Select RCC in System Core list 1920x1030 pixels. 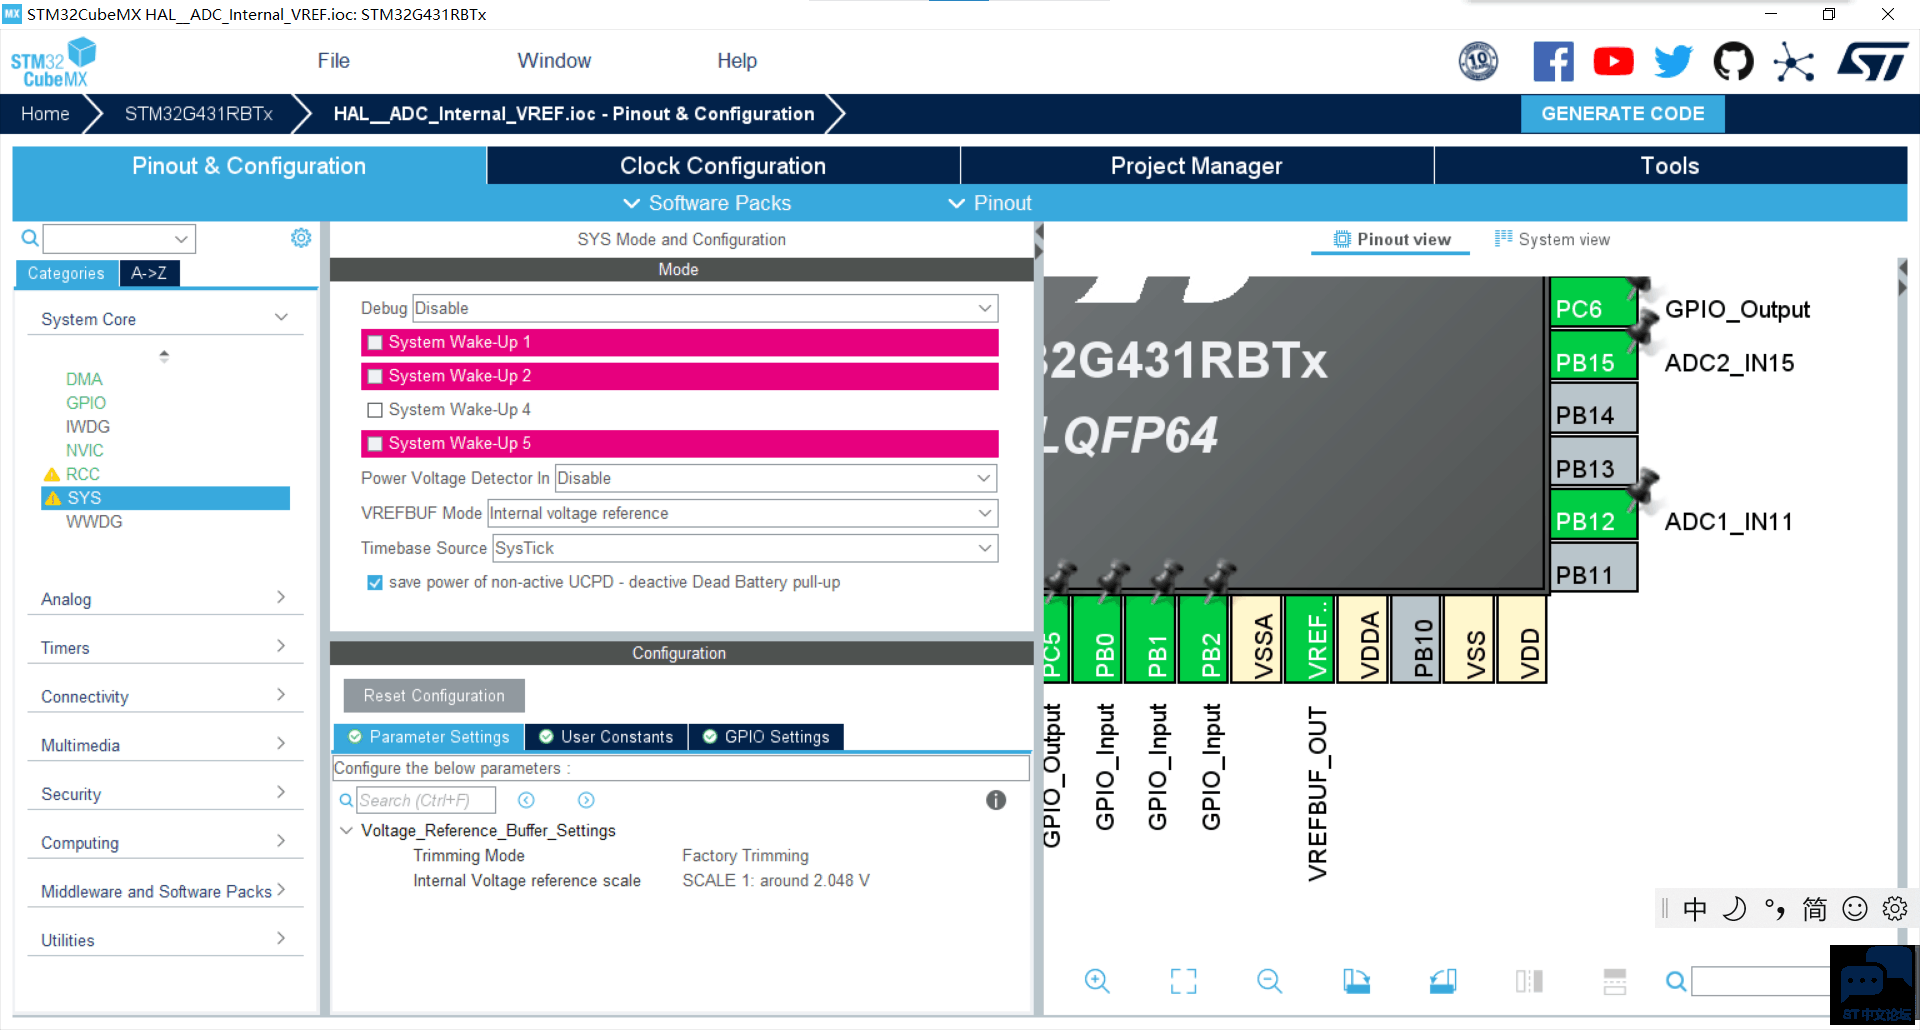pyautogui.click(x=82, y=474)
